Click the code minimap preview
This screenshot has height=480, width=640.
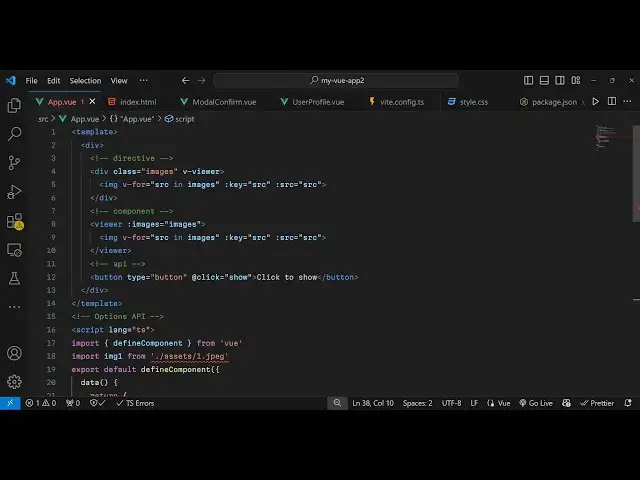pos(606,138)
